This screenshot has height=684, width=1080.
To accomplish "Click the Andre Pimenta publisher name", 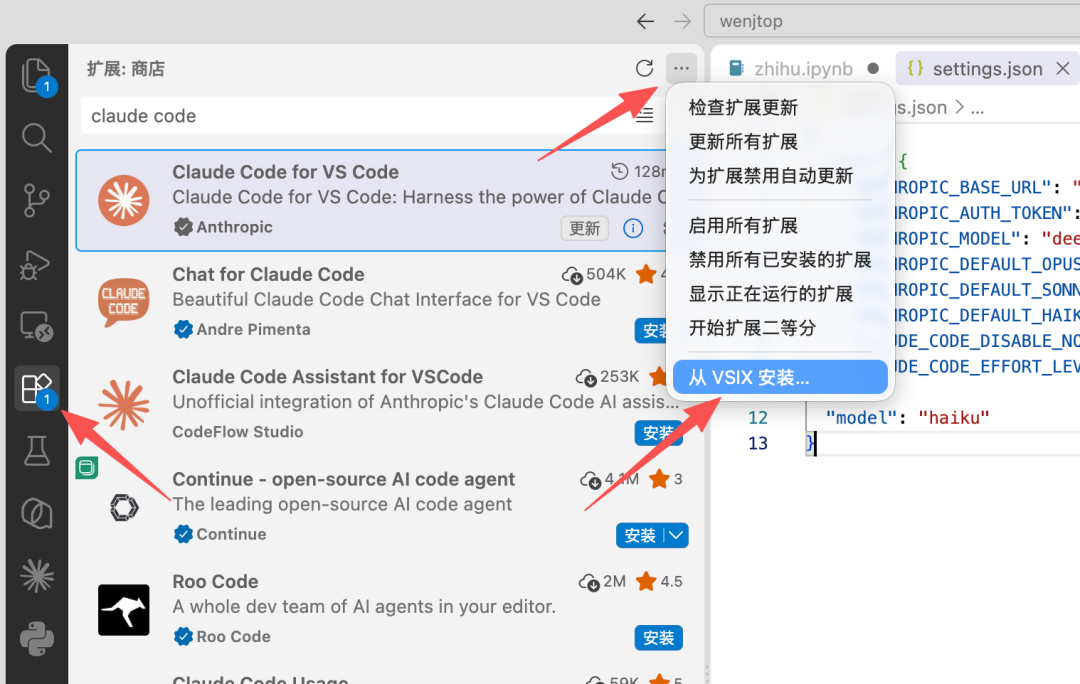I will click(x=253, y=329).
